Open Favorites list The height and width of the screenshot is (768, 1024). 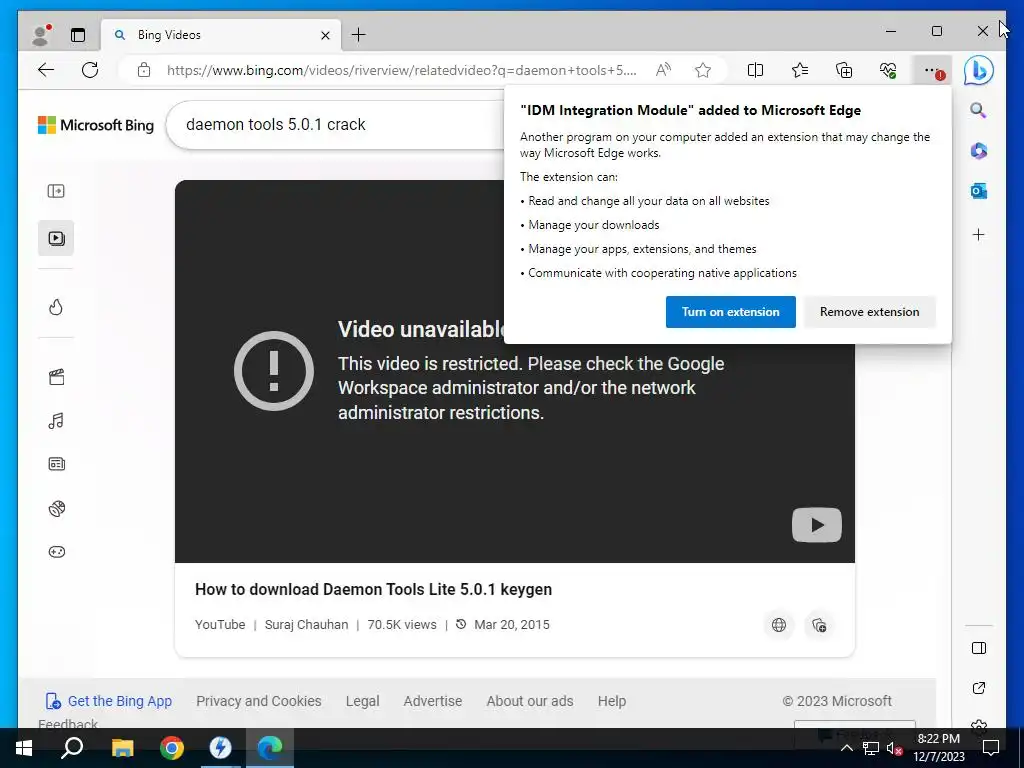click(799, 70)
